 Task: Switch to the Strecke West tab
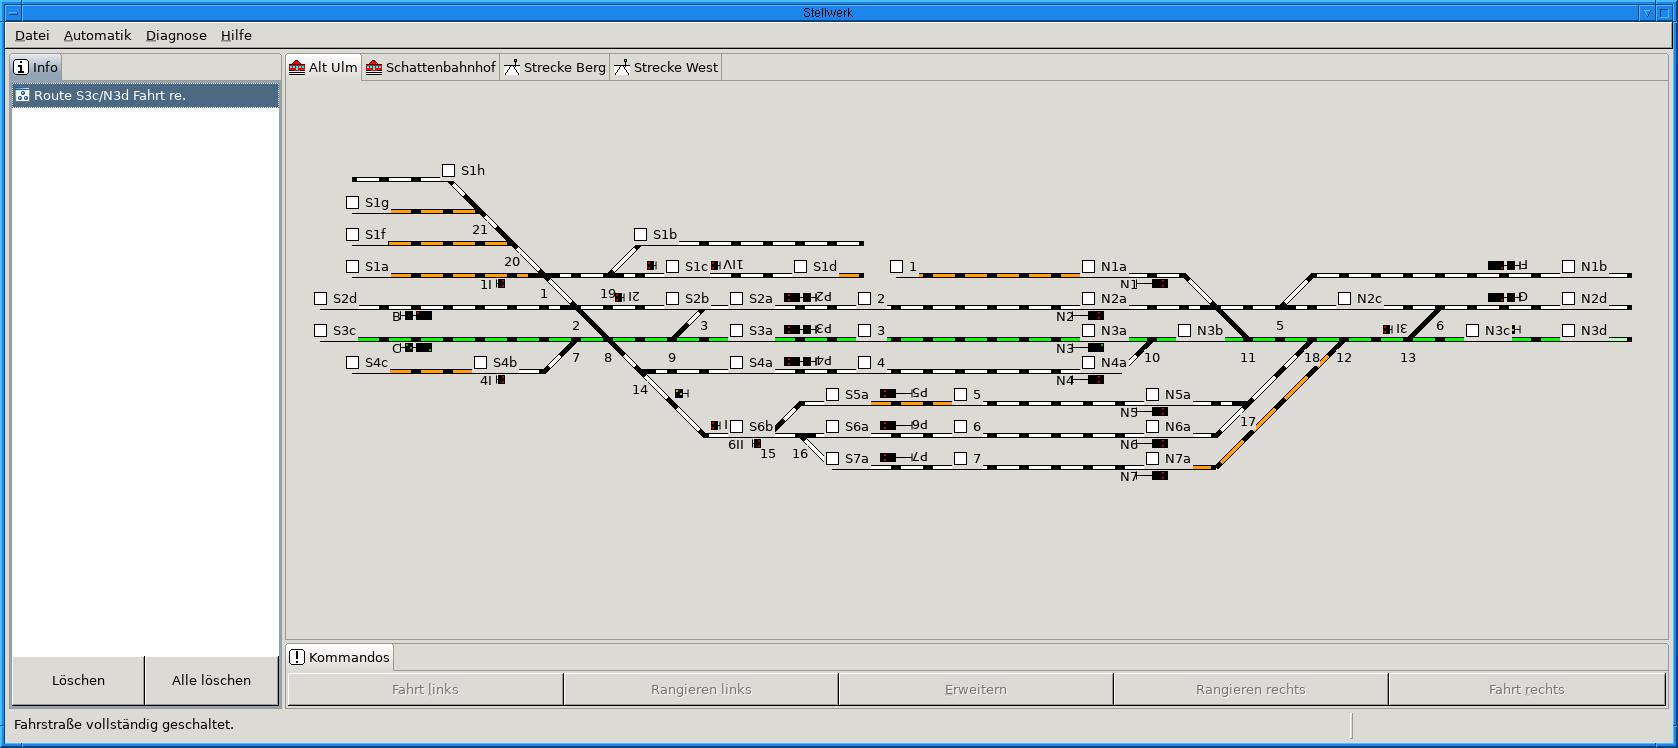tap(666, 67)
